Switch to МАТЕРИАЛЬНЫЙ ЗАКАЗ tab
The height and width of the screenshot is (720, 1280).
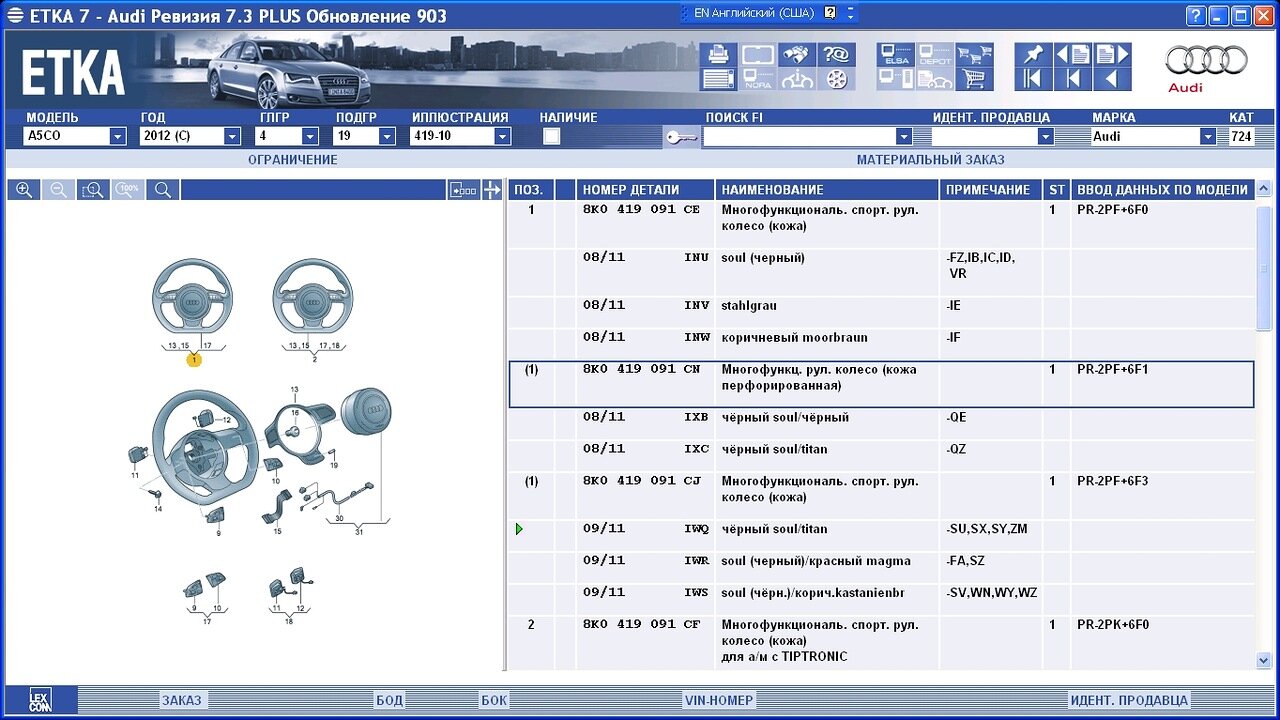931,160
